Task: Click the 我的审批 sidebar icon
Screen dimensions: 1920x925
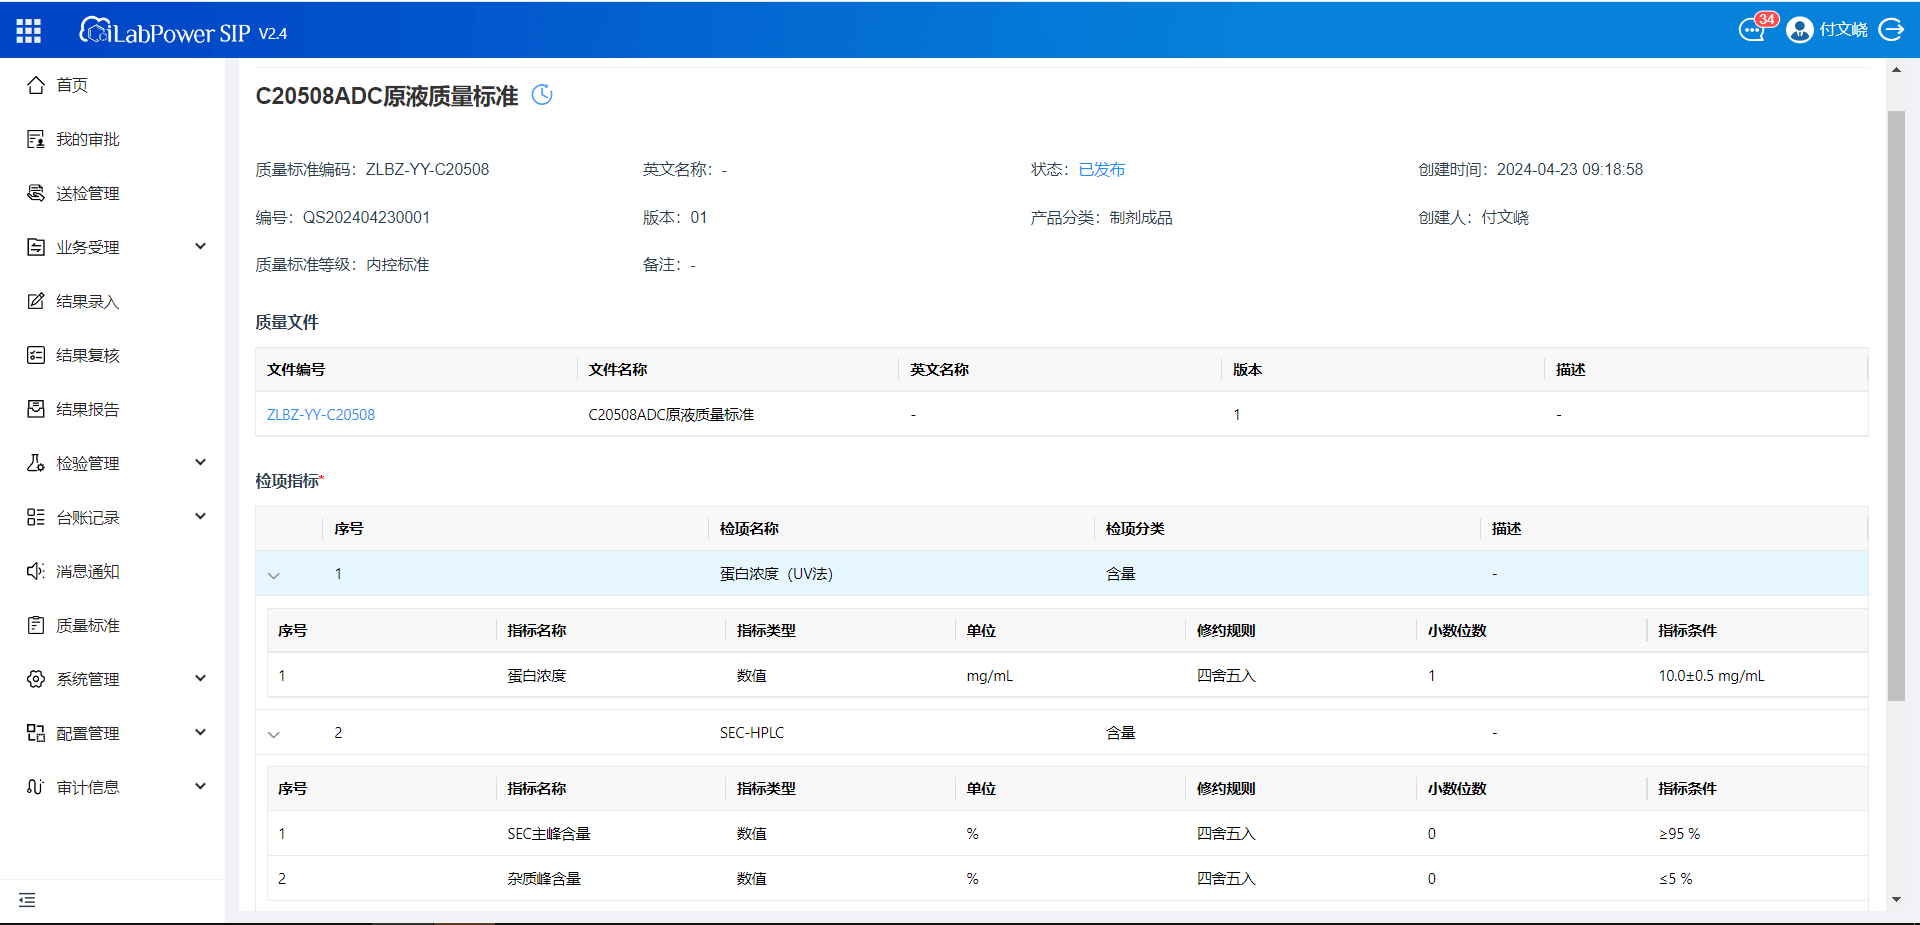Action: 36,139
